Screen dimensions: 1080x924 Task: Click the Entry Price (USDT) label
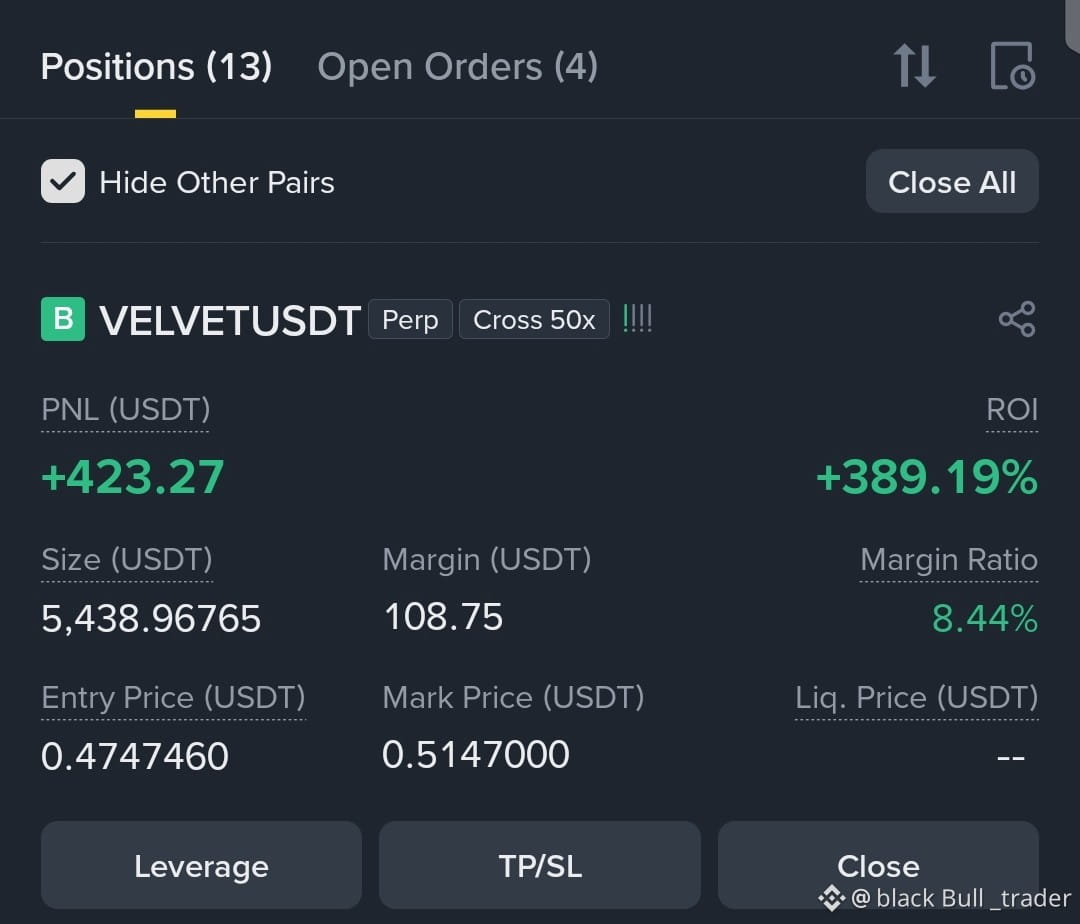click(173, 697)
